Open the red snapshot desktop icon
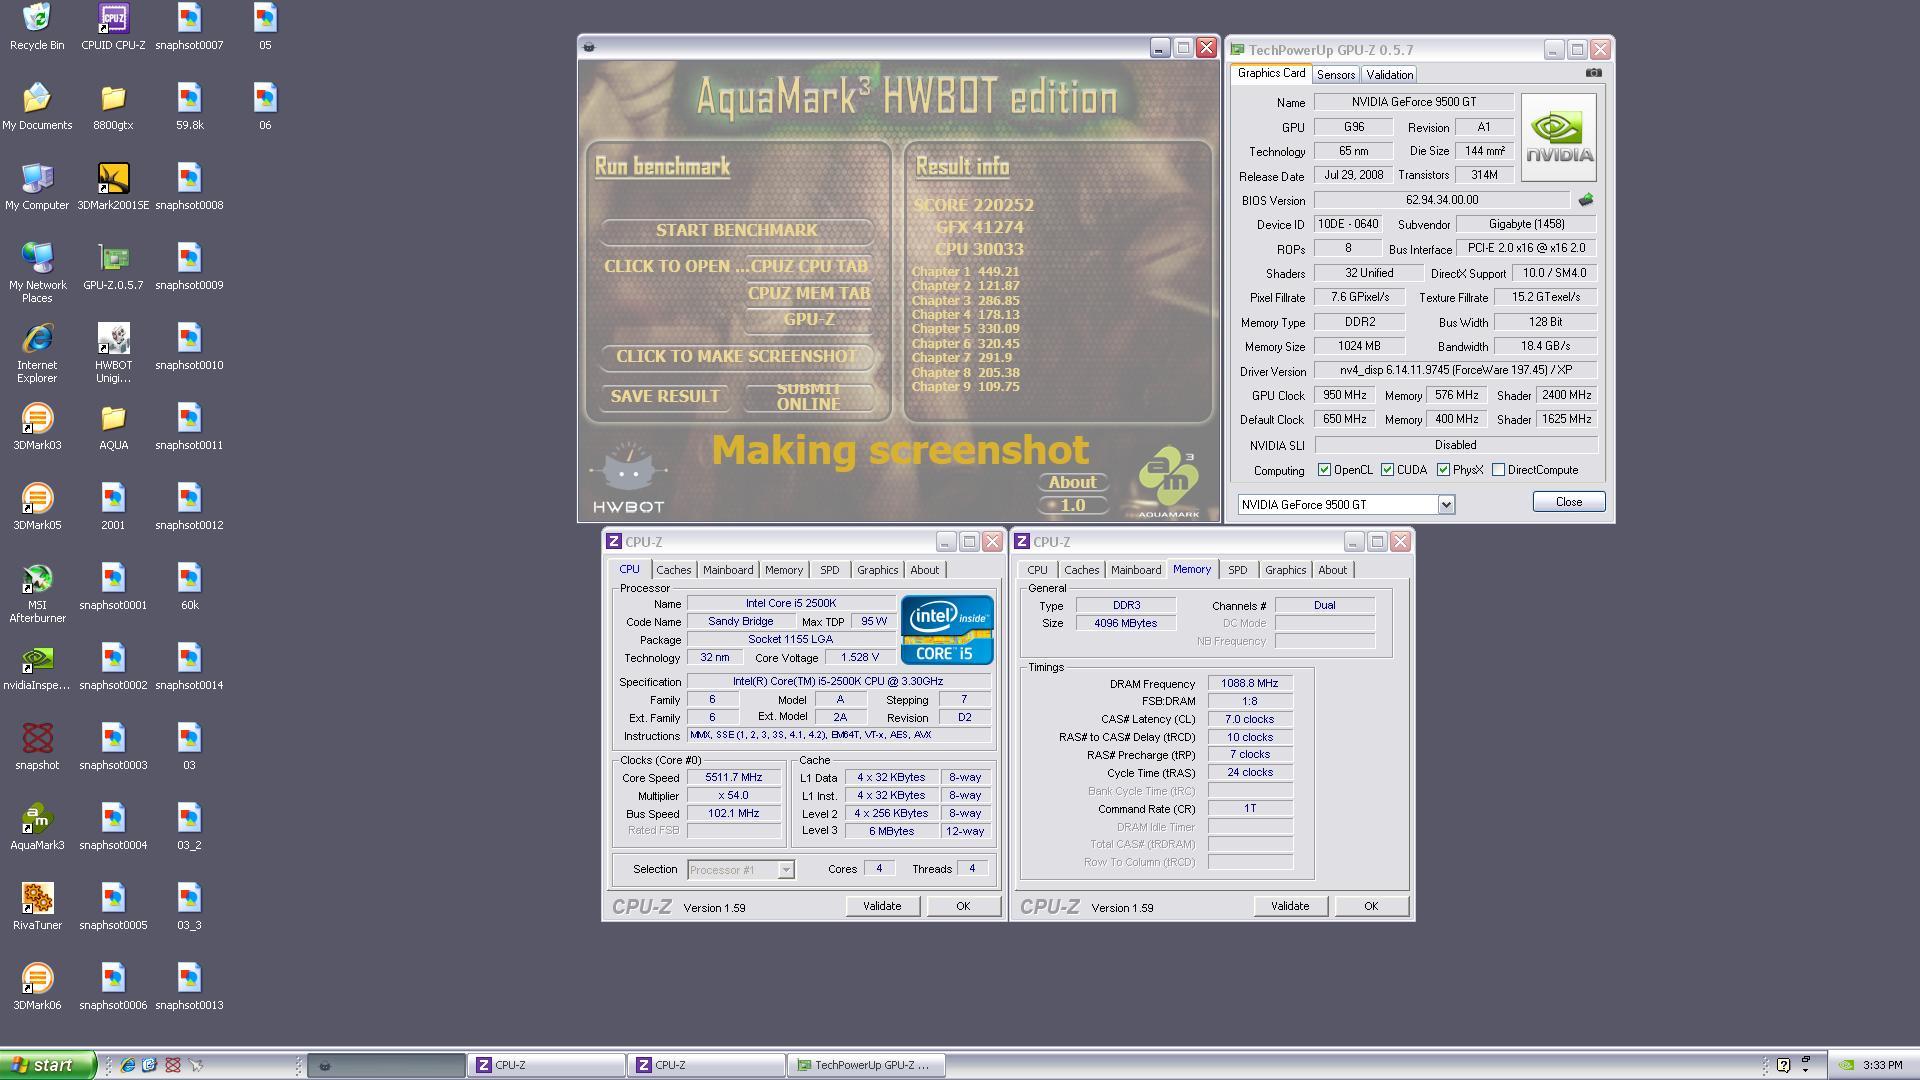The image size is (1920, 1080). click(37, 747)
